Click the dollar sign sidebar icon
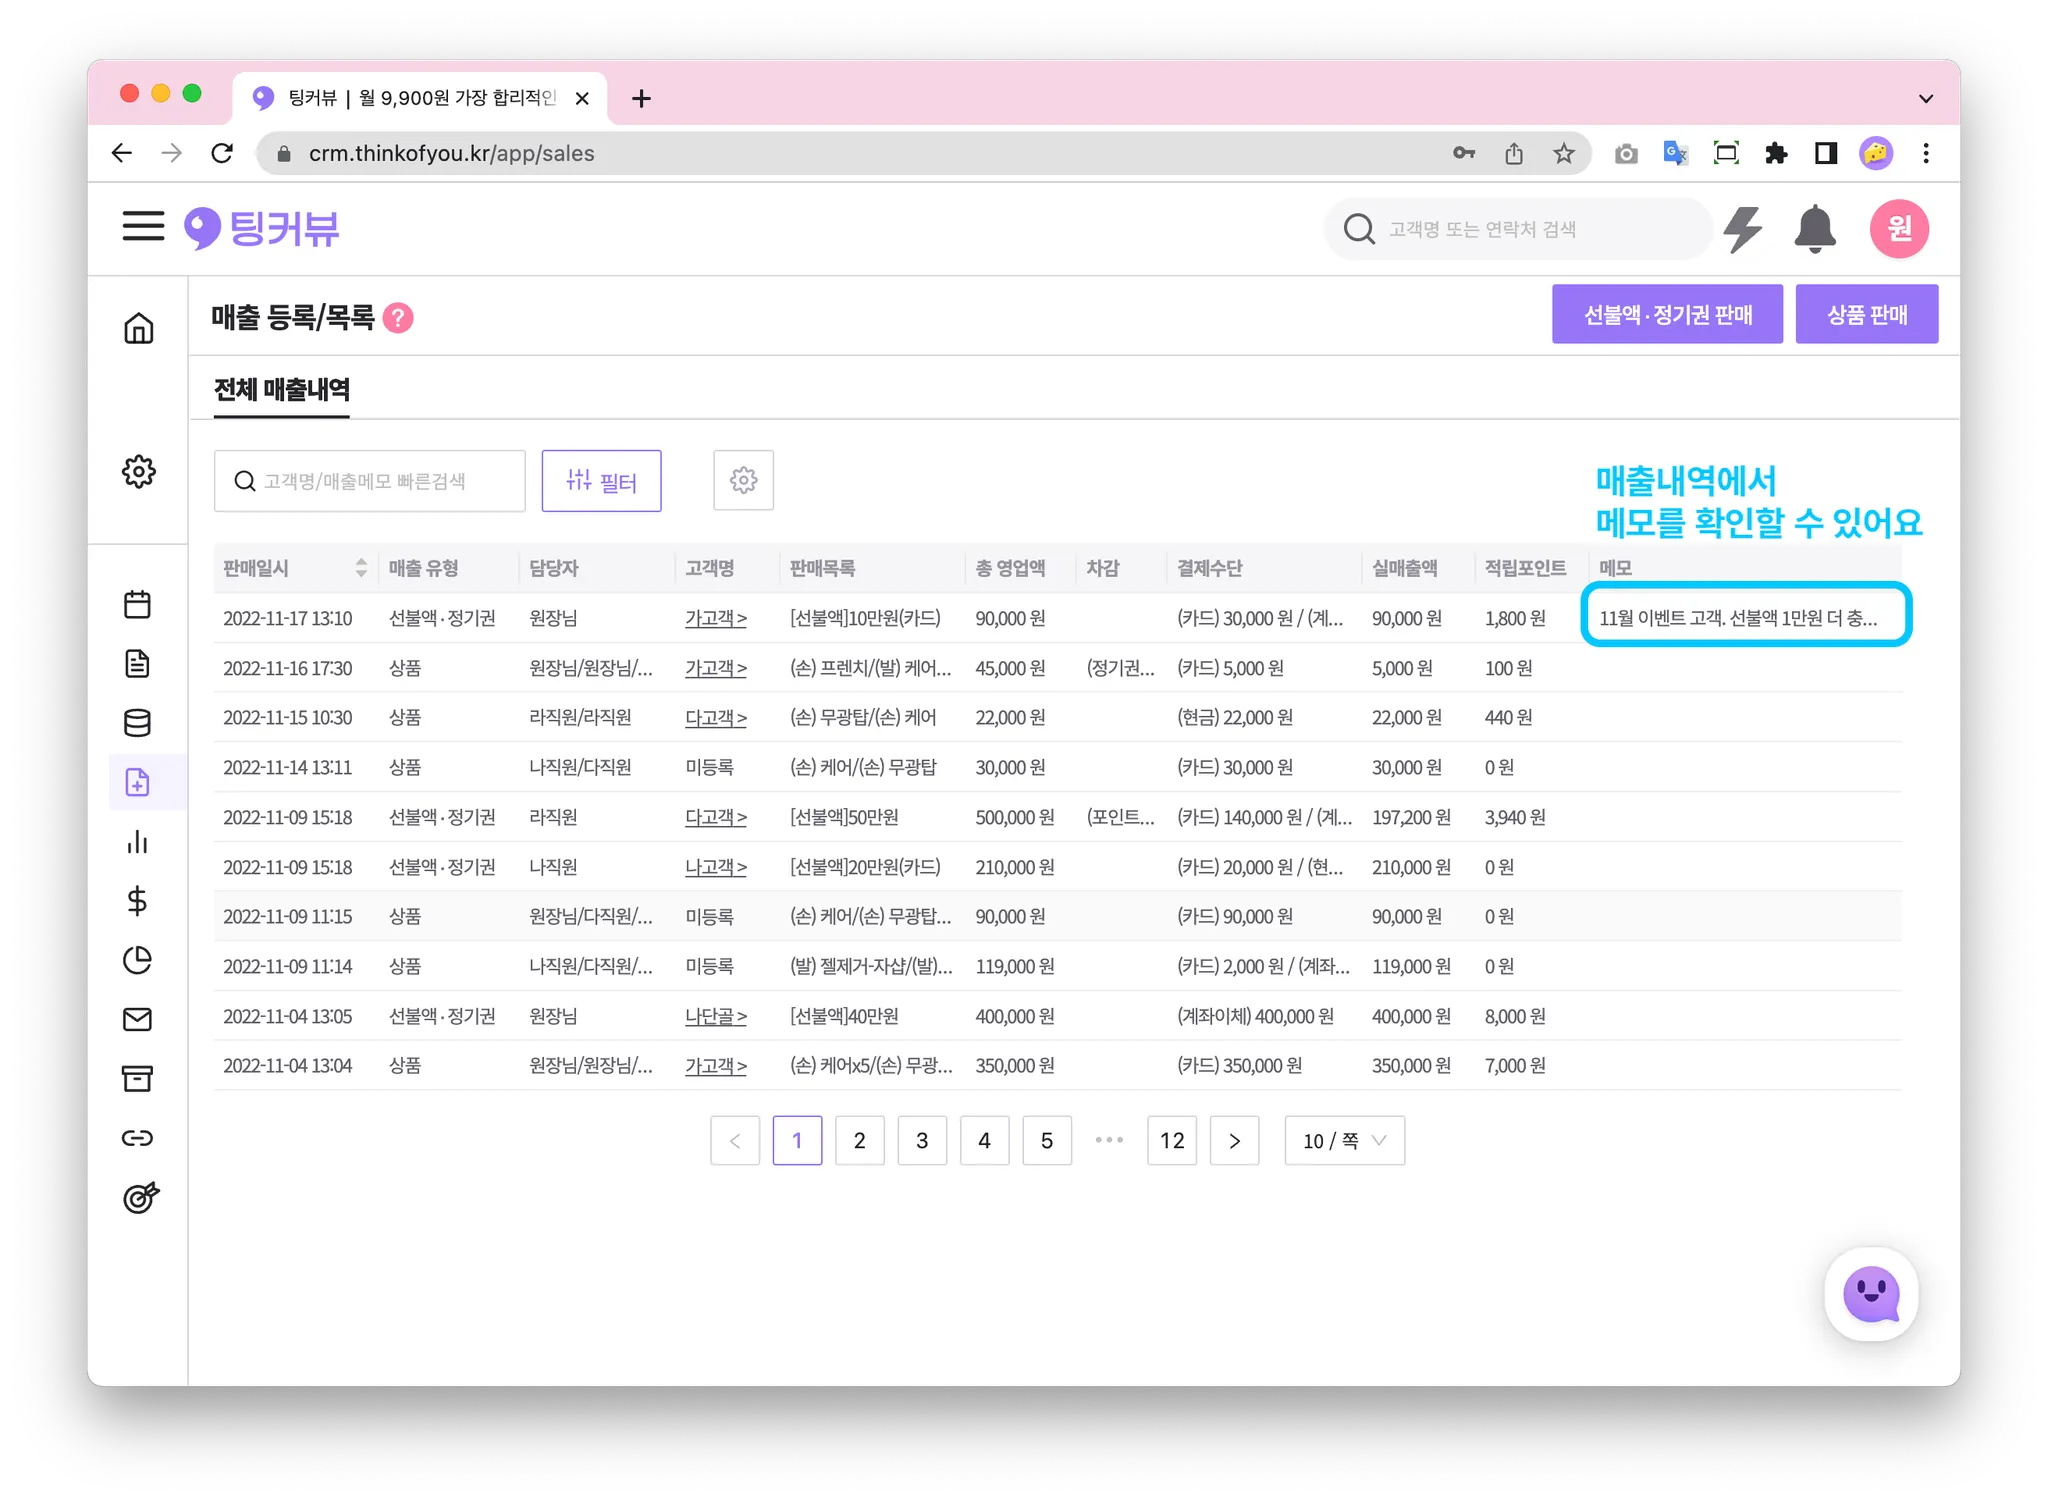This screenshot has height=1502, width=2048. pyautogui.click(x=138, y=901)
